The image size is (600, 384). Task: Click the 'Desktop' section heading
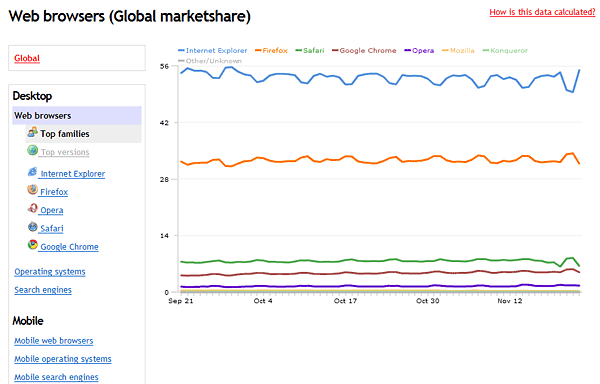pyautogui.click(x=32, y=96)
